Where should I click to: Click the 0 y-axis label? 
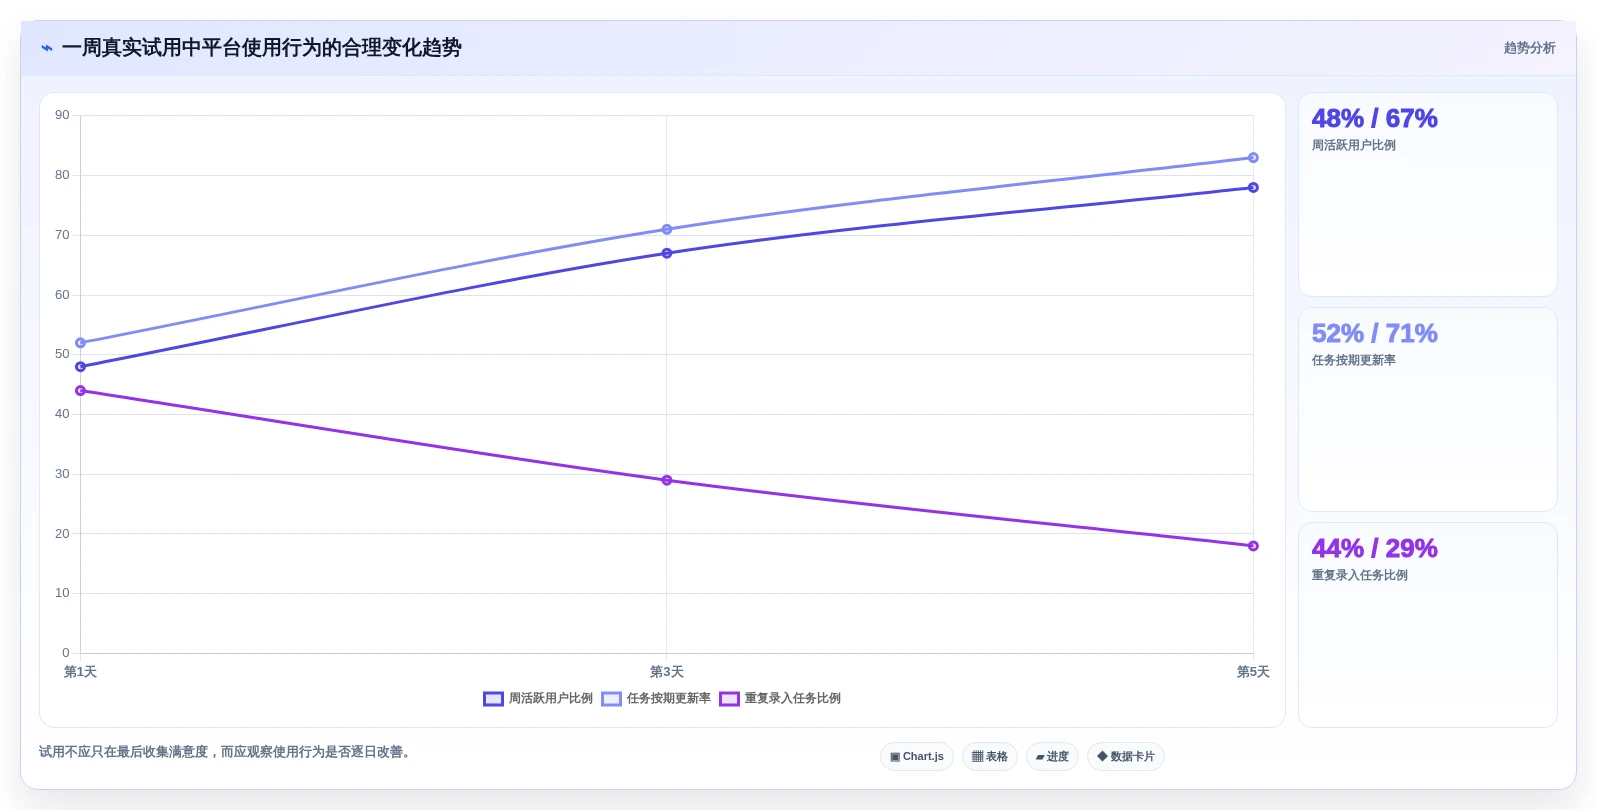66,653
